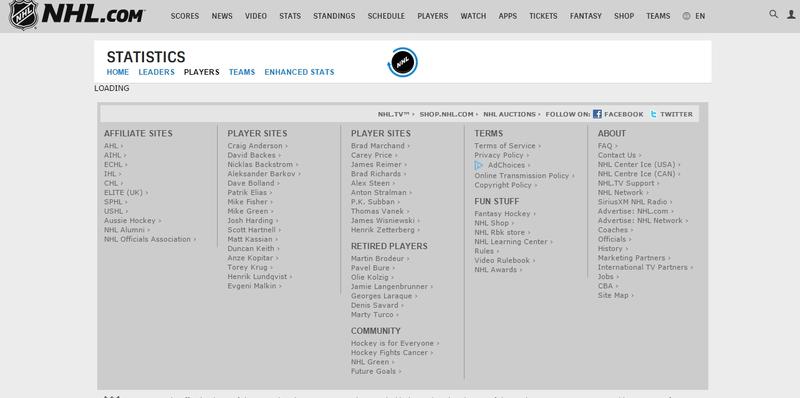Click the NHL shield logo
Image resolution: width=800 pixels, height=398 pixels.
[23, 15]
